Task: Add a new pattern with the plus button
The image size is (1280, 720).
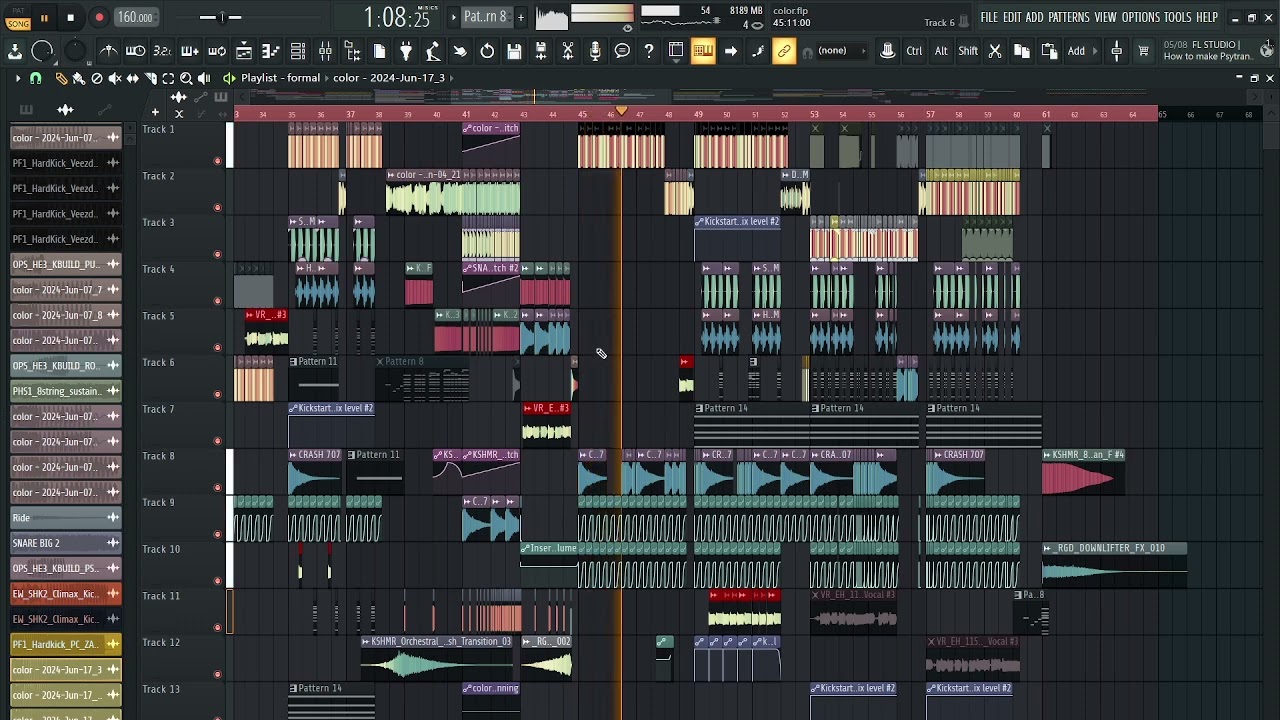Action: pyautogui.click(x=520, y=17)
